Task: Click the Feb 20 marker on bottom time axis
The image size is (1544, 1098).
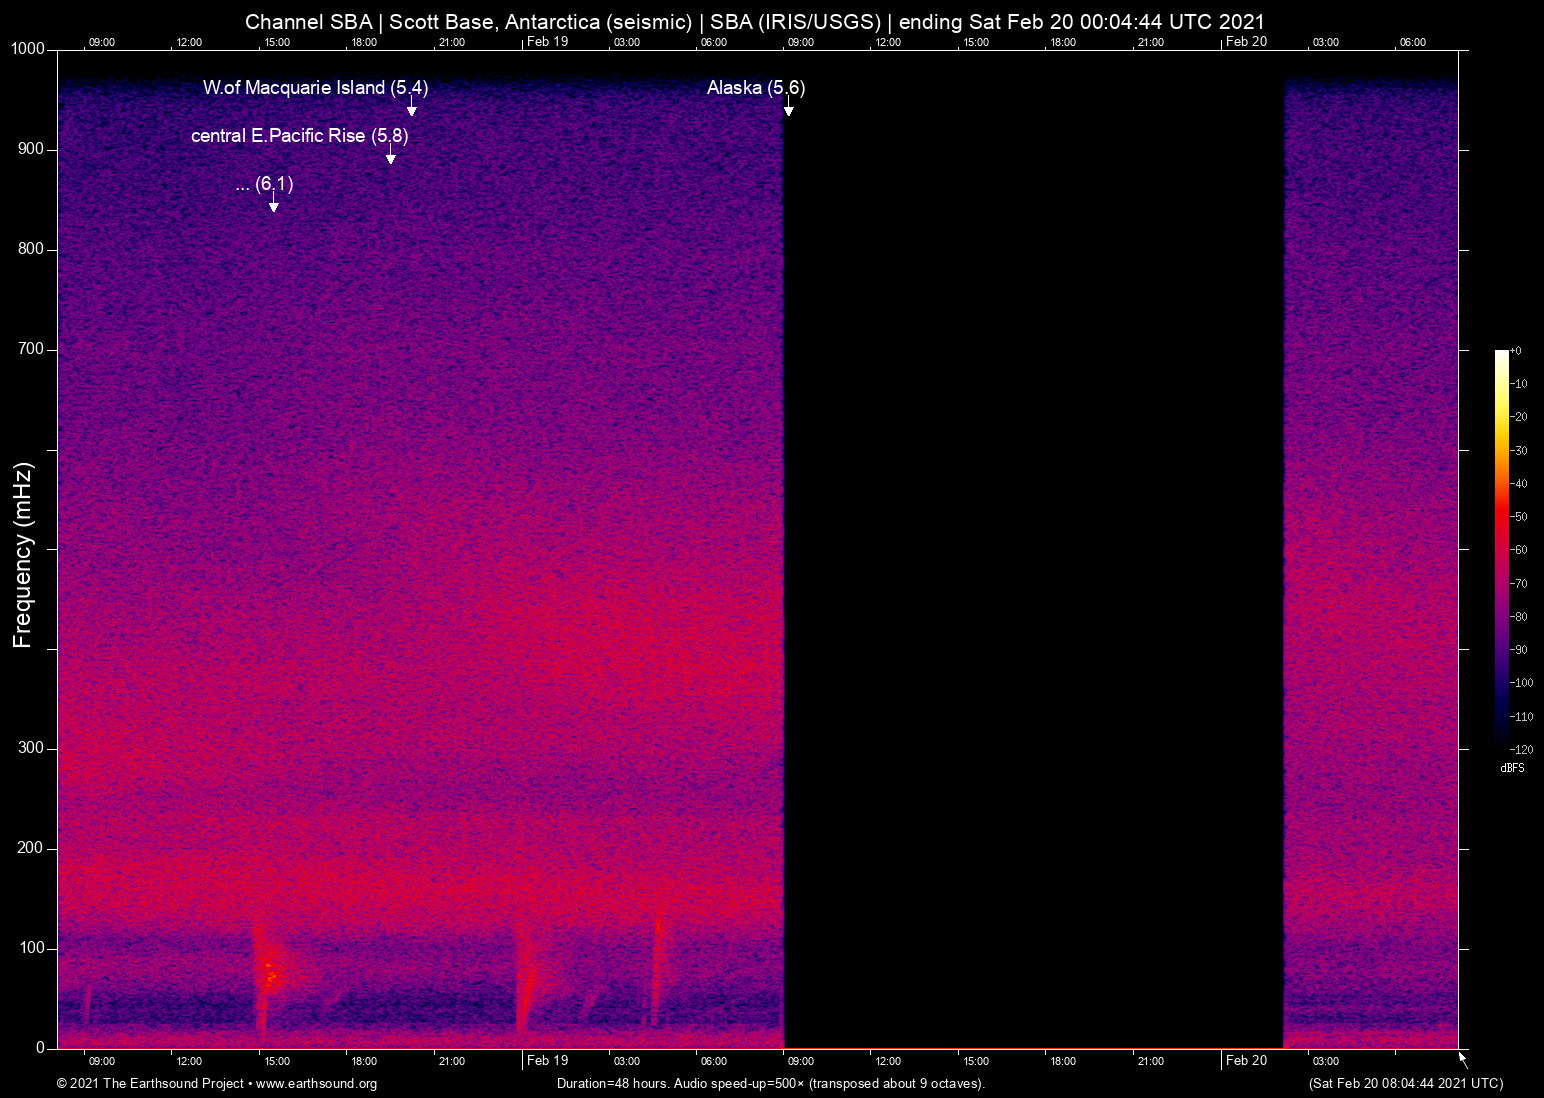Action: click(x=1246, y=1061)
